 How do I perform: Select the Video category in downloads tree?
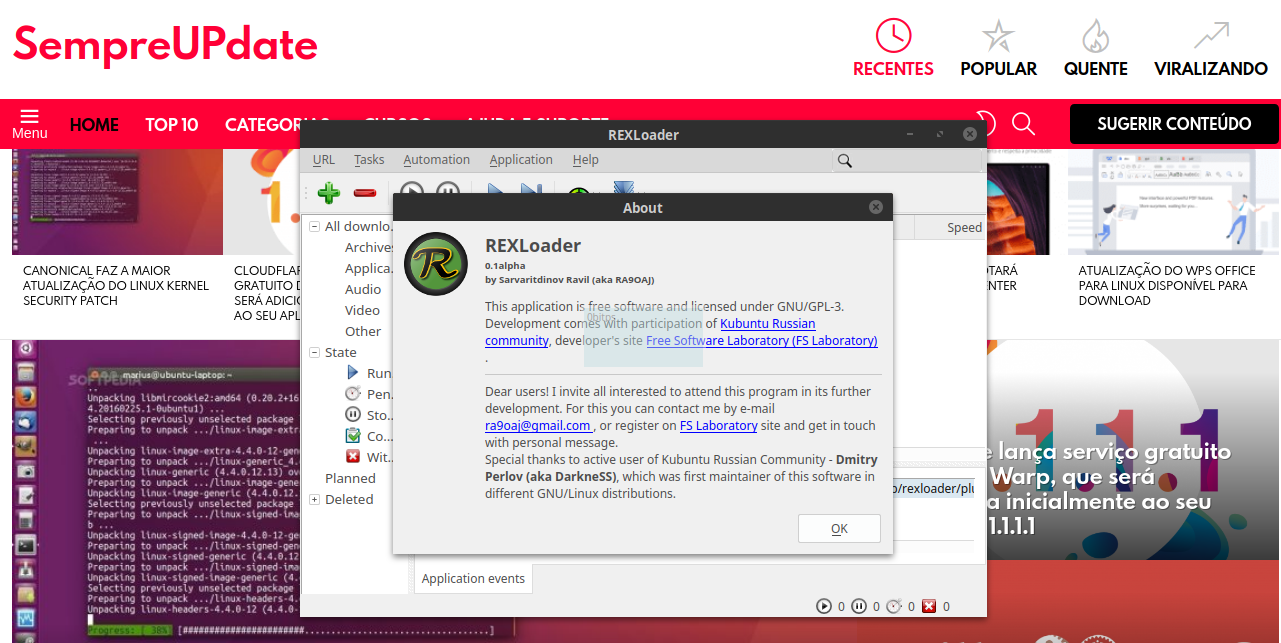(x=362, y=310)
